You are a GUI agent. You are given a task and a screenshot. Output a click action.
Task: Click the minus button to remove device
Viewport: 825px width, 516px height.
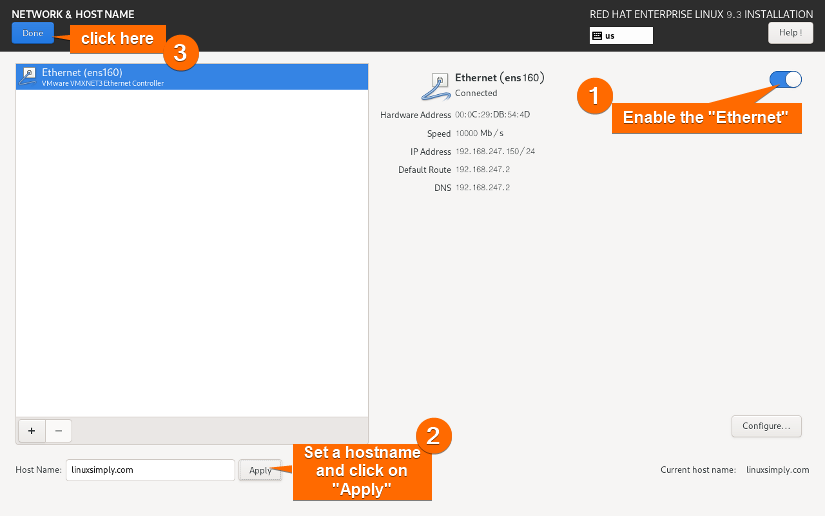pyautogui.click(x=58, y=431)
